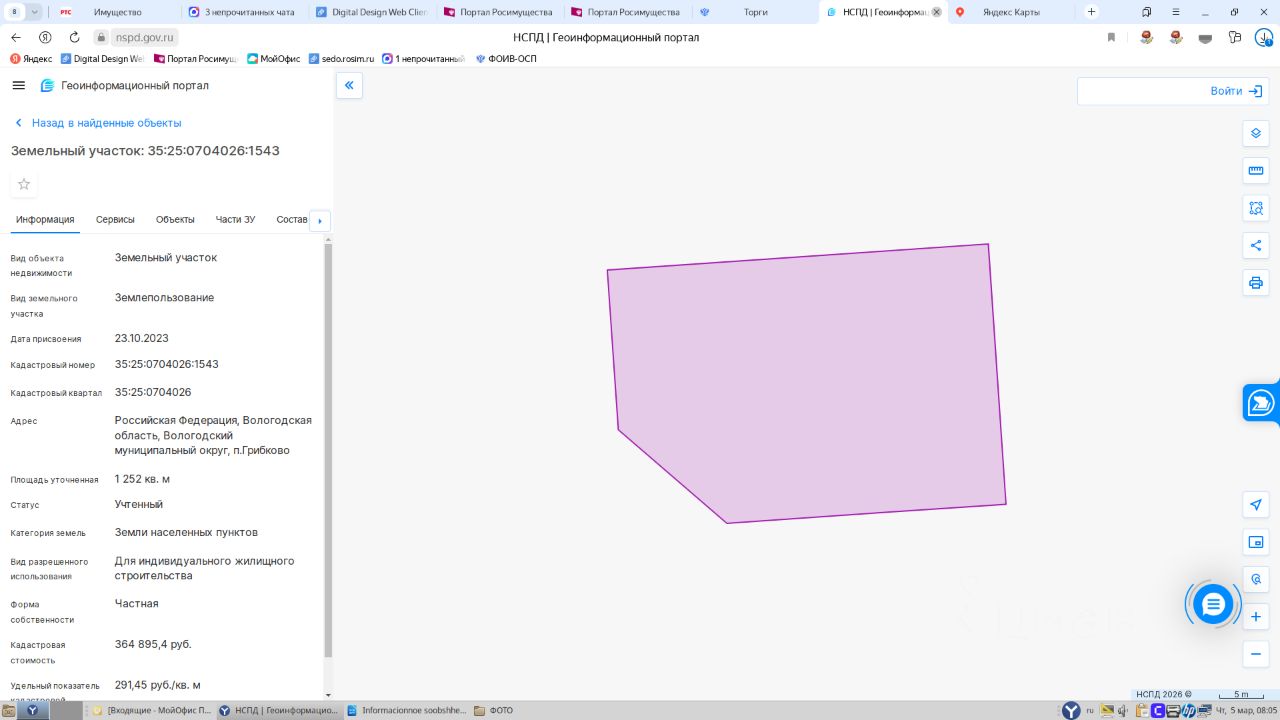Add the land parcel to favorites star
Image resolution: width=1280 pixels, height=720 pixels.
point(24,184)
